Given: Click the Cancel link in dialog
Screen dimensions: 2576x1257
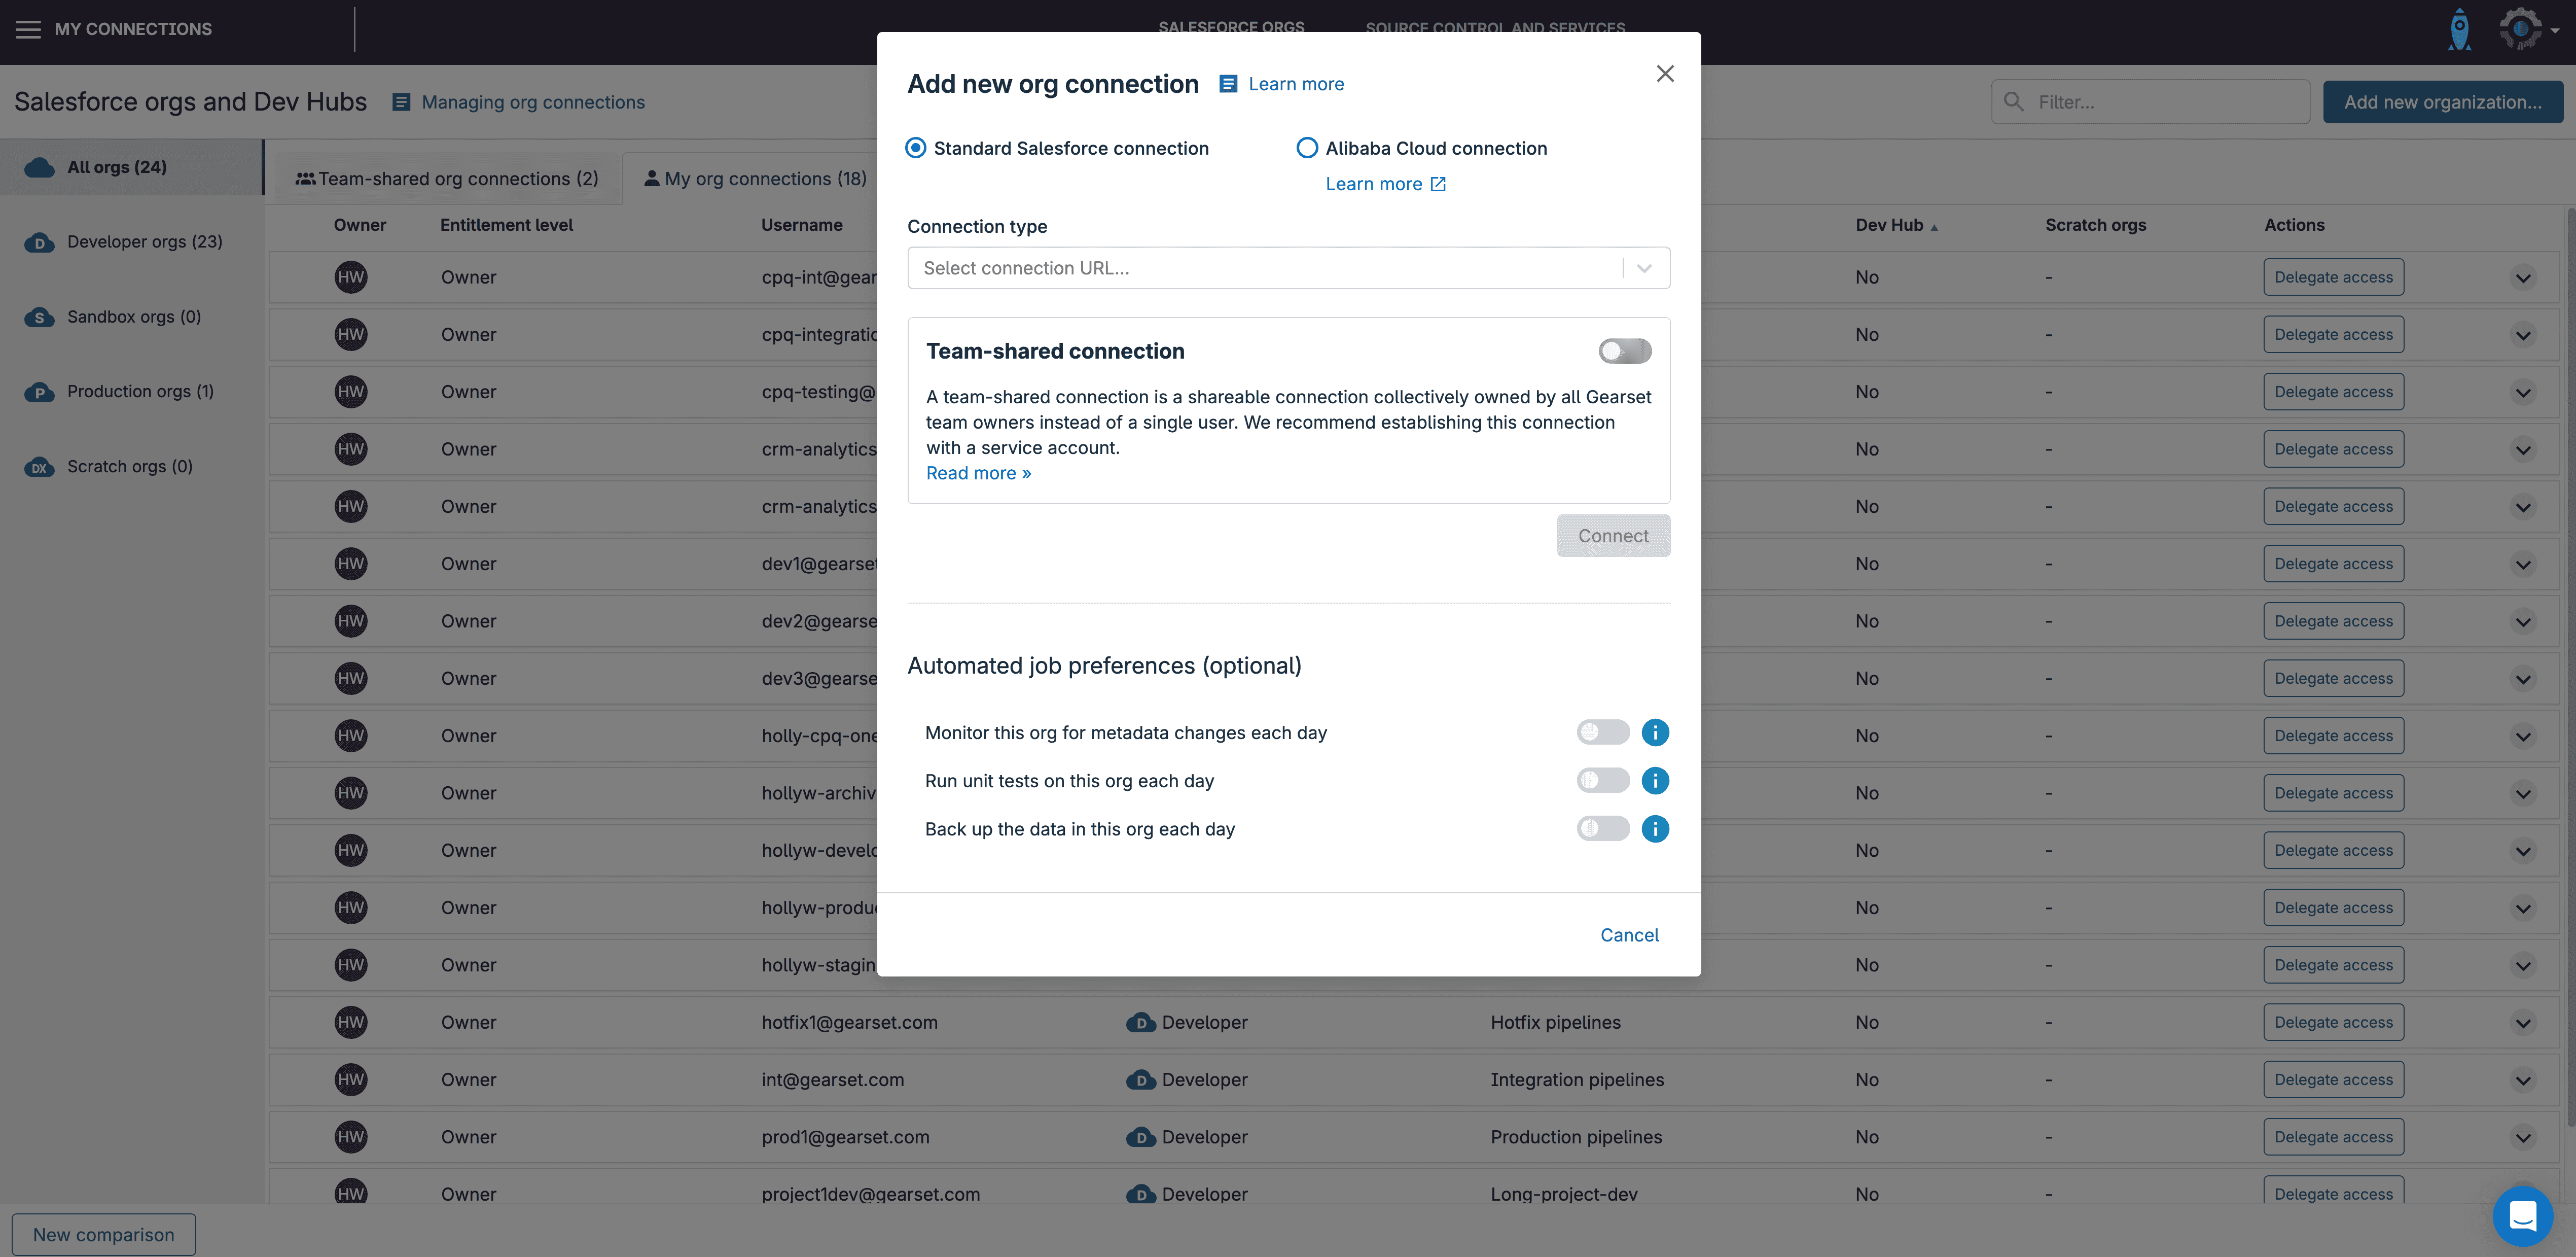Looking at the screenshot, I should point(1629,935).
